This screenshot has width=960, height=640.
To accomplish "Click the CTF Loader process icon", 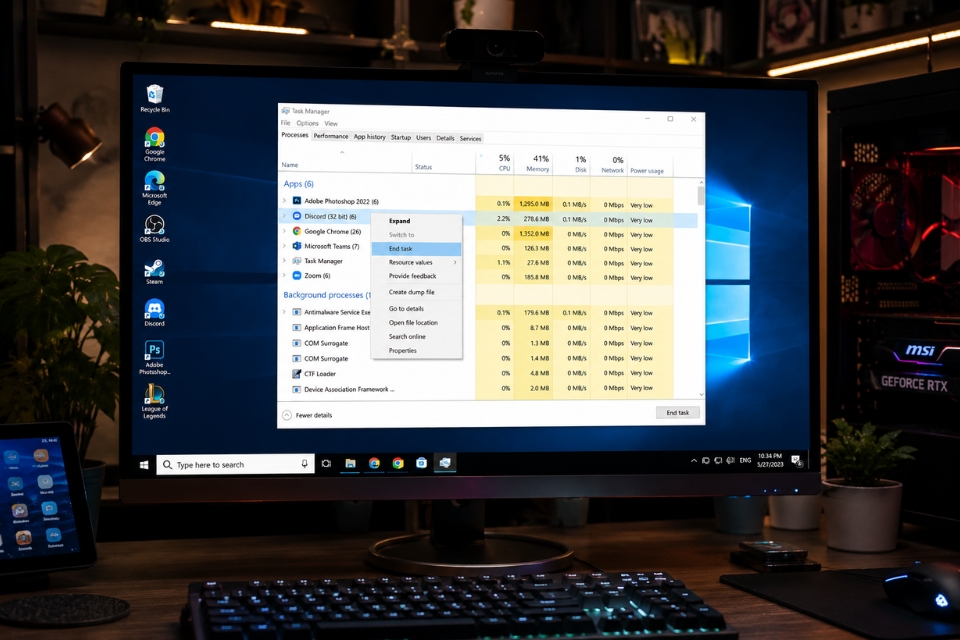I will tap(297, 374).
